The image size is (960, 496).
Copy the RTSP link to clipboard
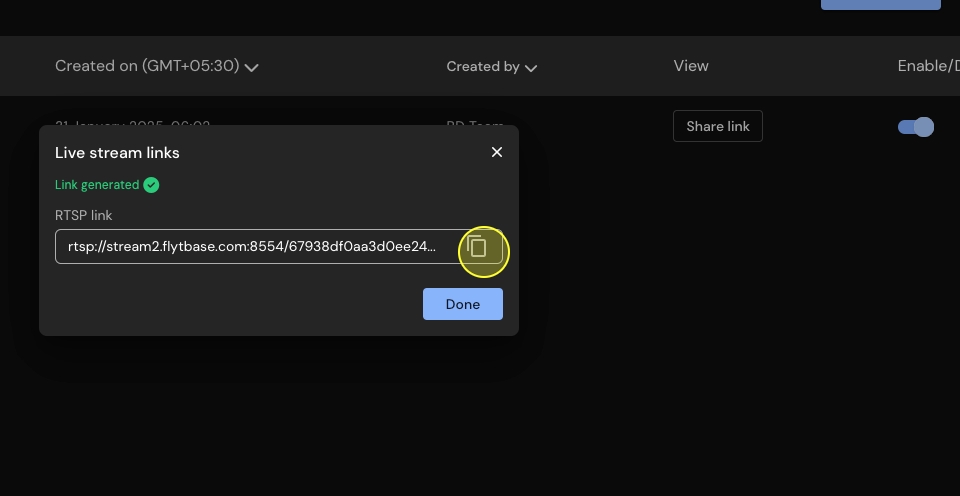(478, 247)
